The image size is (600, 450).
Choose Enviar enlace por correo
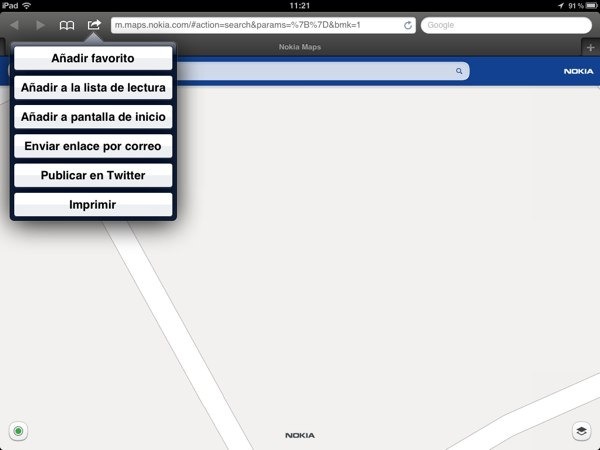coord(93,146)
